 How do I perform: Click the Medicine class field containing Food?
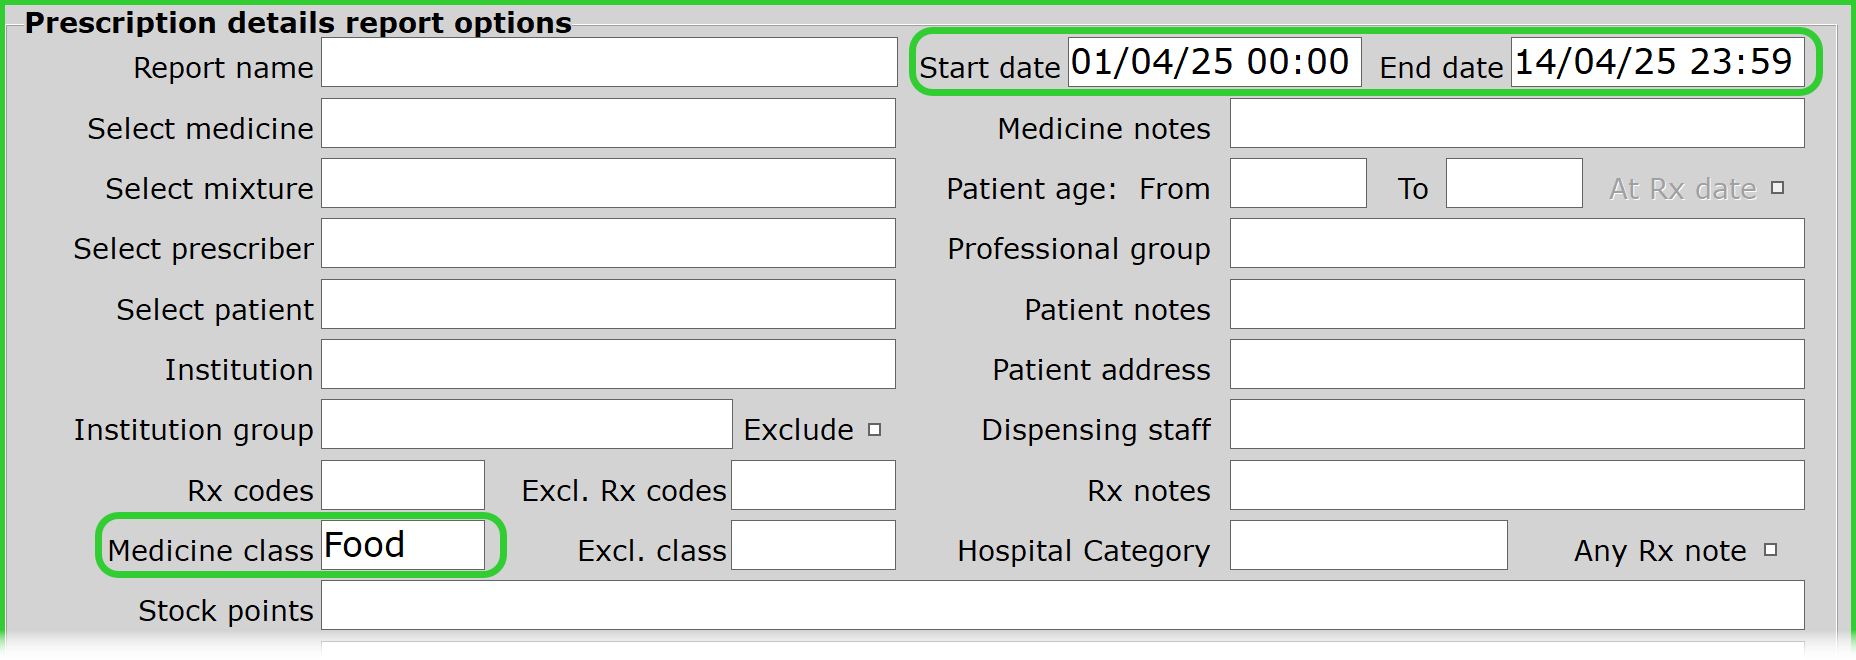[402, 546]
